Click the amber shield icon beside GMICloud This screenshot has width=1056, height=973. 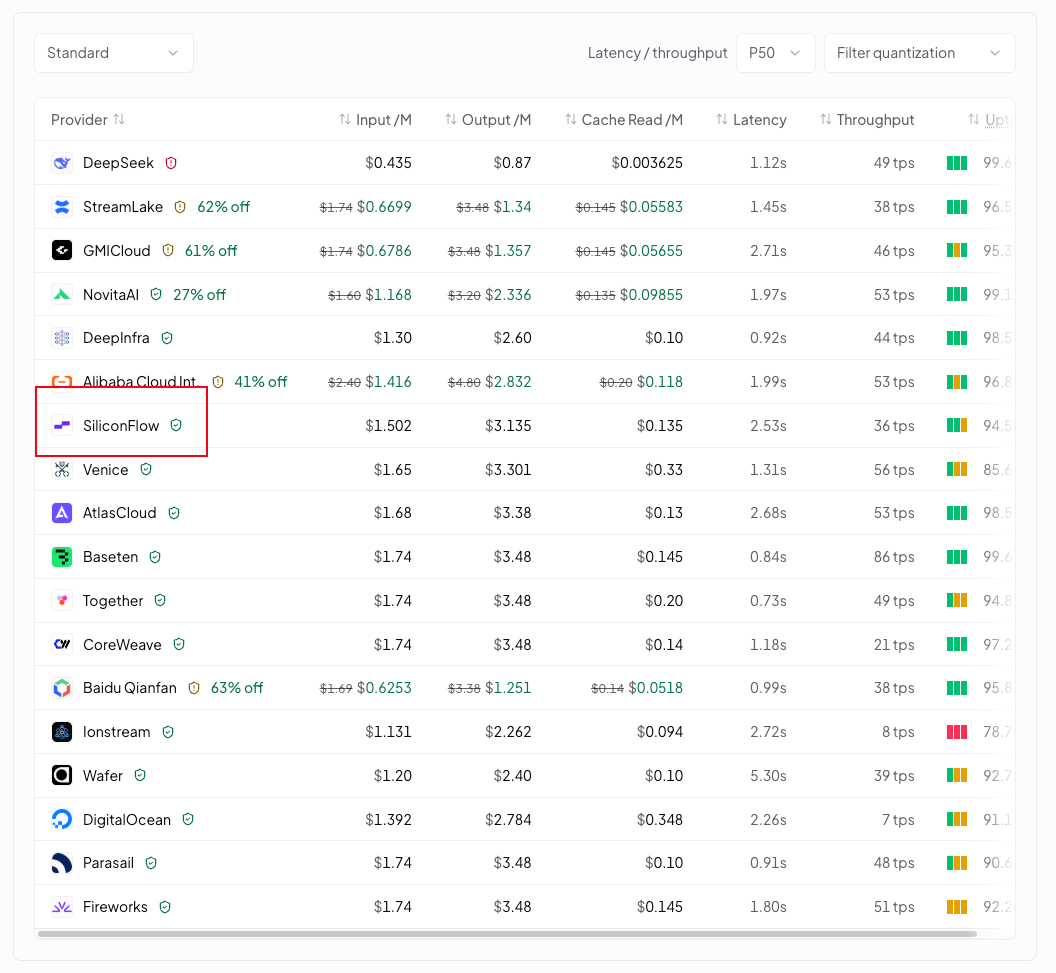(168, 250)
